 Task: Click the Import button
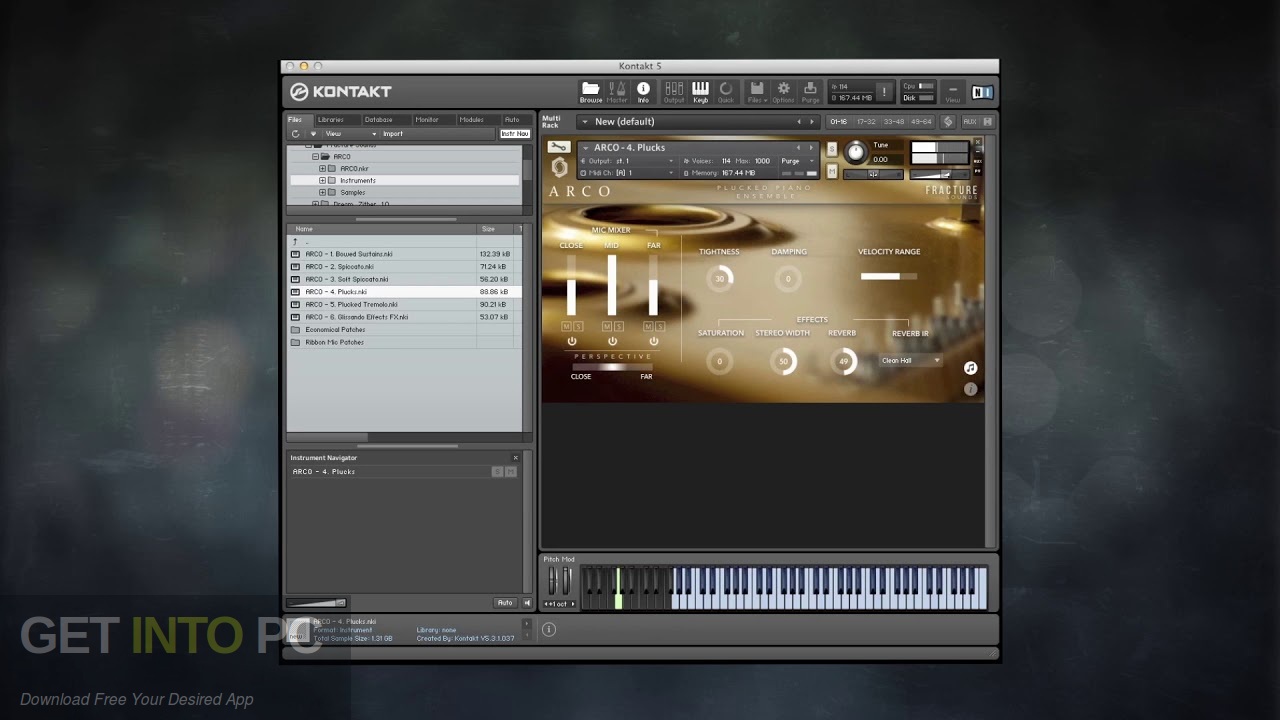click(393, 134)
